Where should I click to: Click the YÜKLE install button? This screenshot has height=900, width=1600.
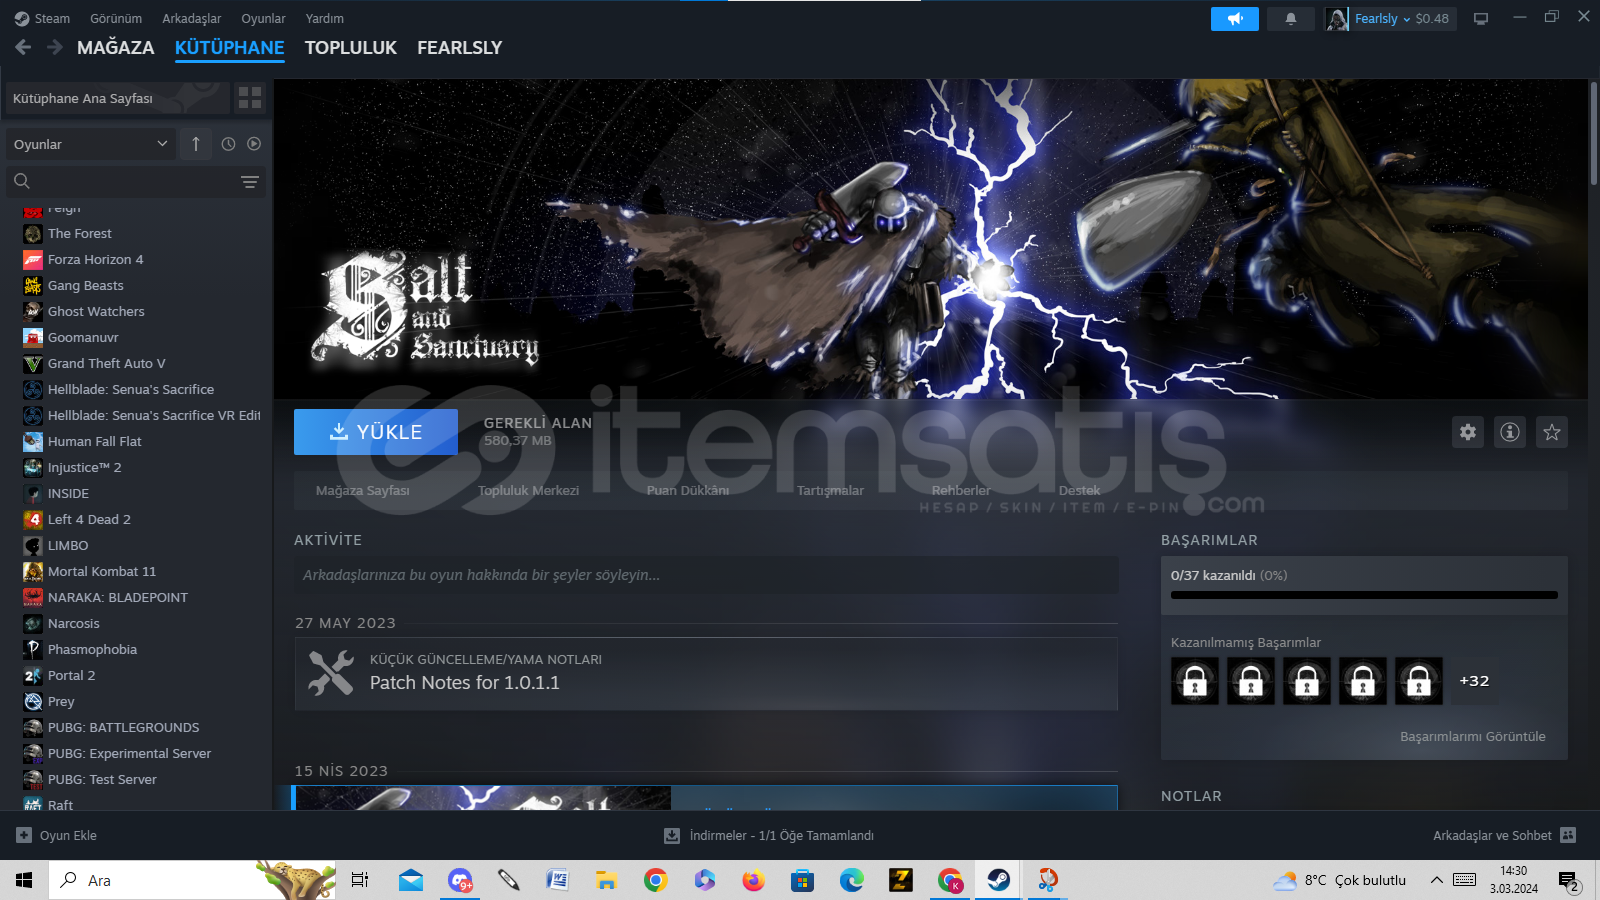pyautogui.click(x=376, y=432)
